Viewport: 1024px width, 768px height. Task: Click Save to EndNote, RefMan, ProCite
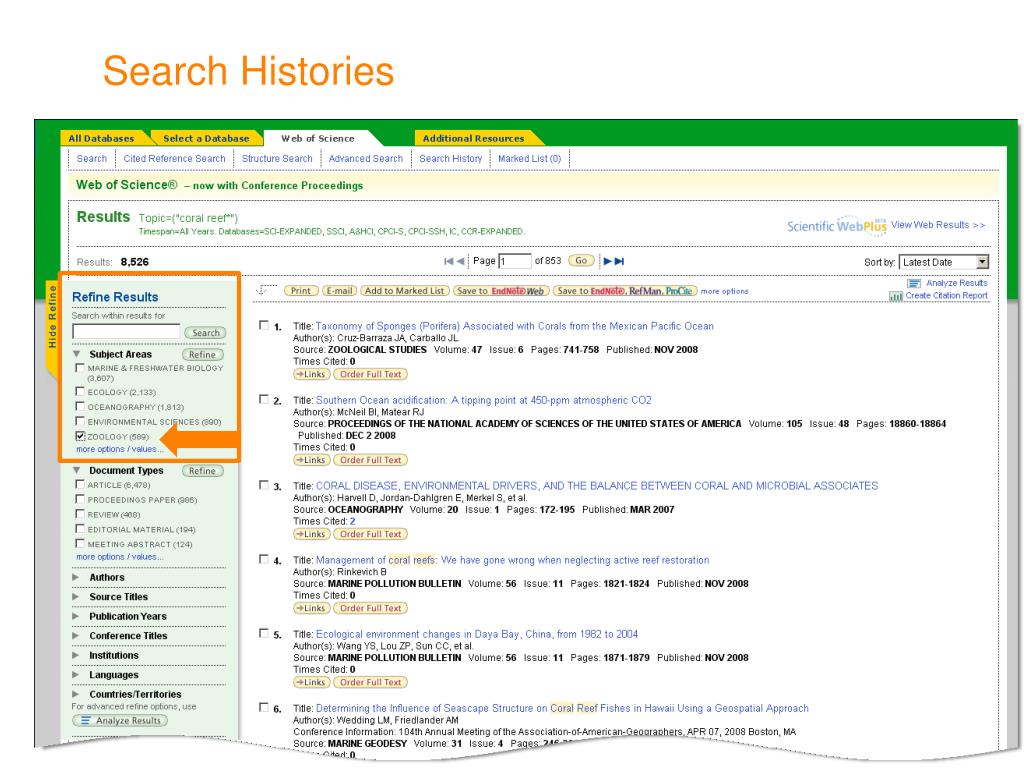coord(625,291)
